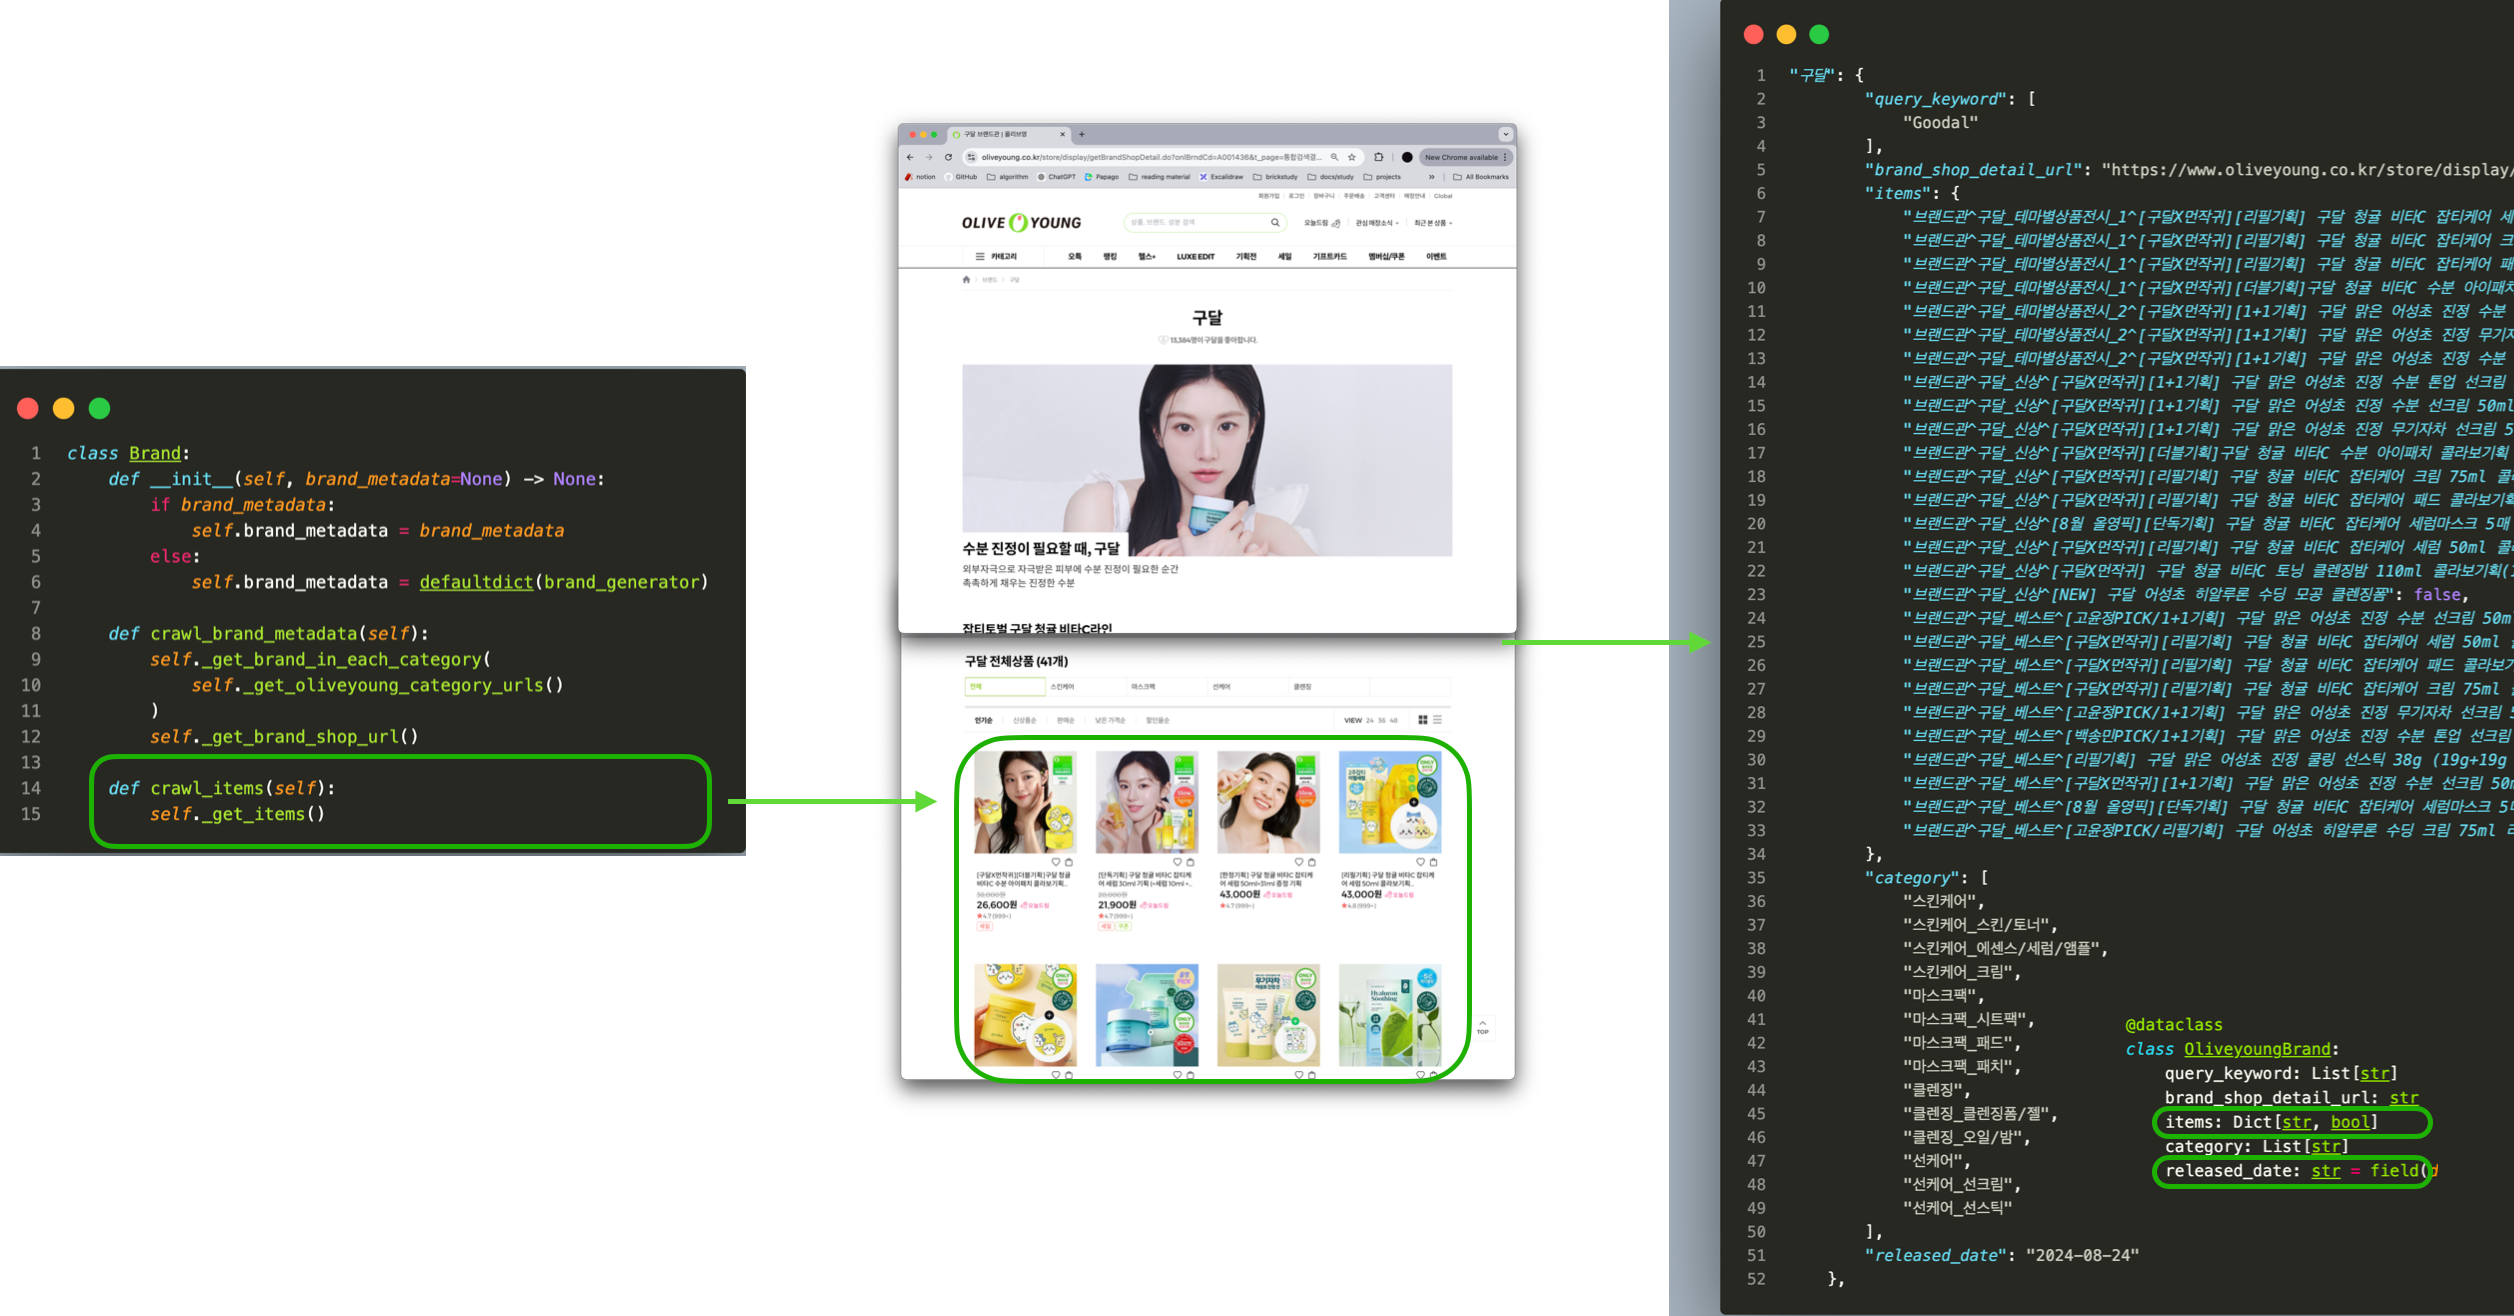Switch to grid view layout
The height and width of the screenshot is (1316, 2514).
coord(1422,720)
